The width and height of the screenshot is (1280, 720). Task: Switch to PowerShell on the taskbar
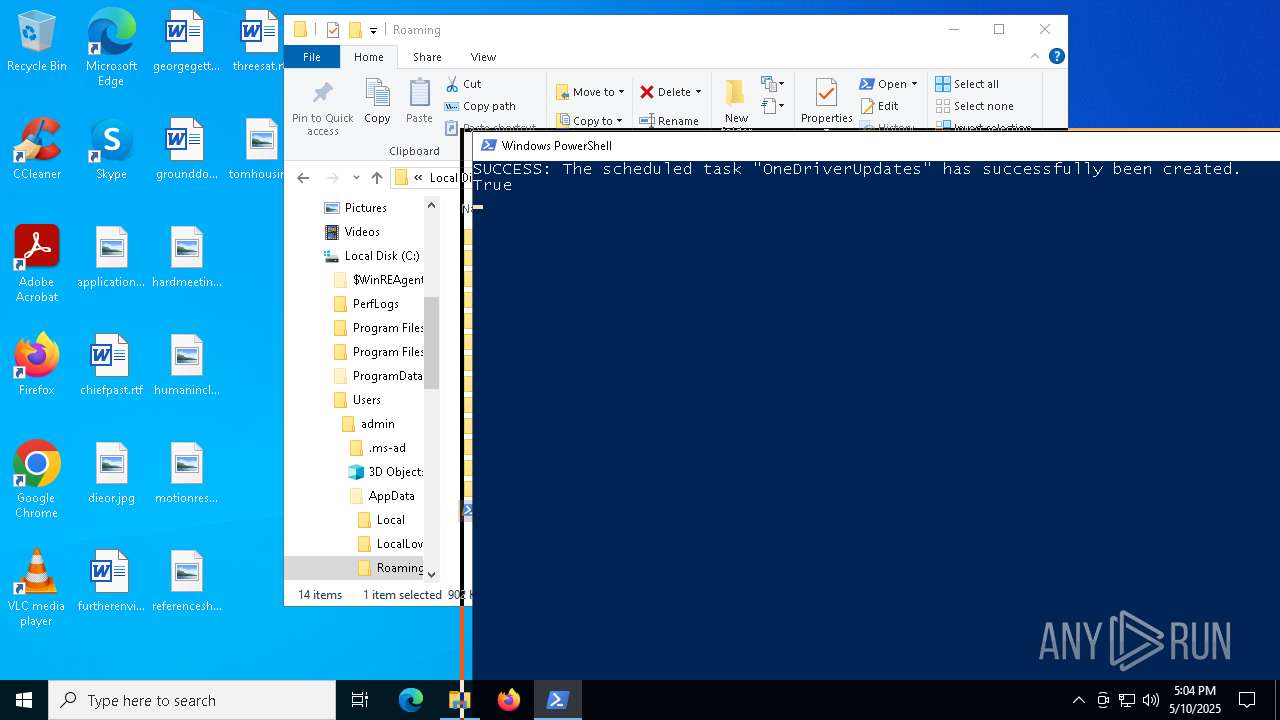click(x=557, y=700)
